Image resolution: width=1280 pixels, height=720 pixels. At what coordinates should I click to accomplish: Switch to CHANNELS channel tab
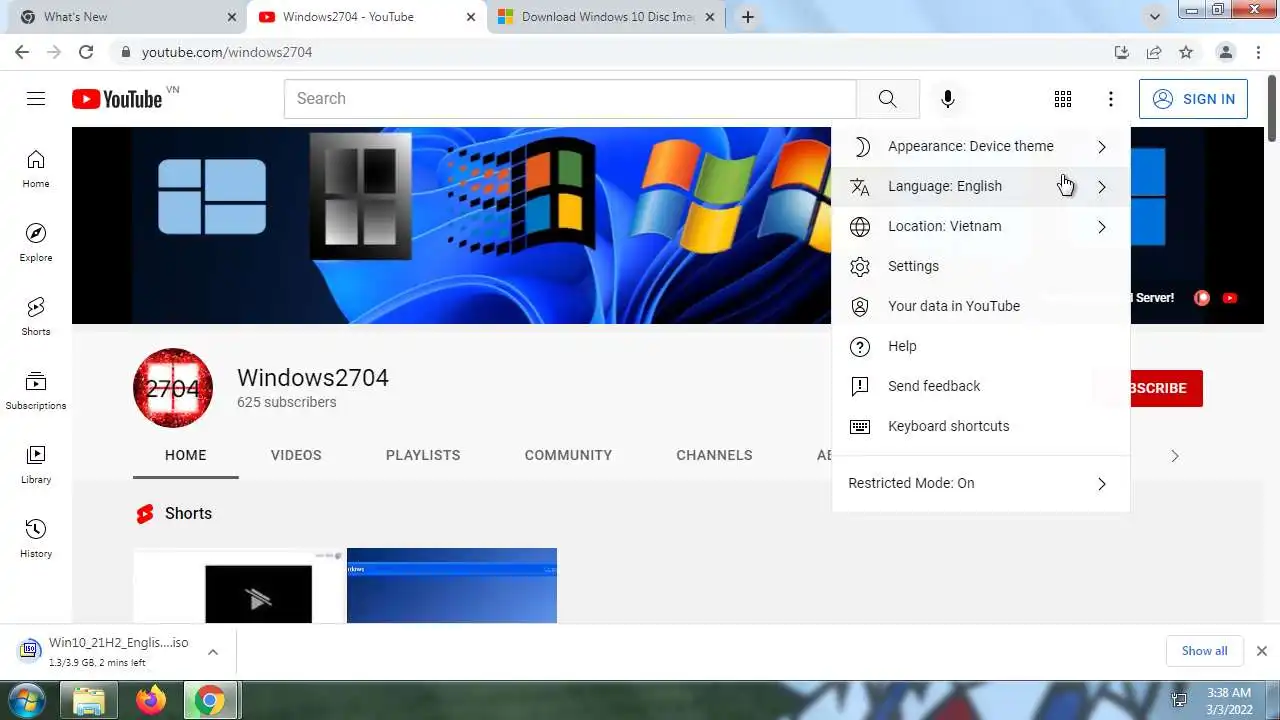pos(714,455)
